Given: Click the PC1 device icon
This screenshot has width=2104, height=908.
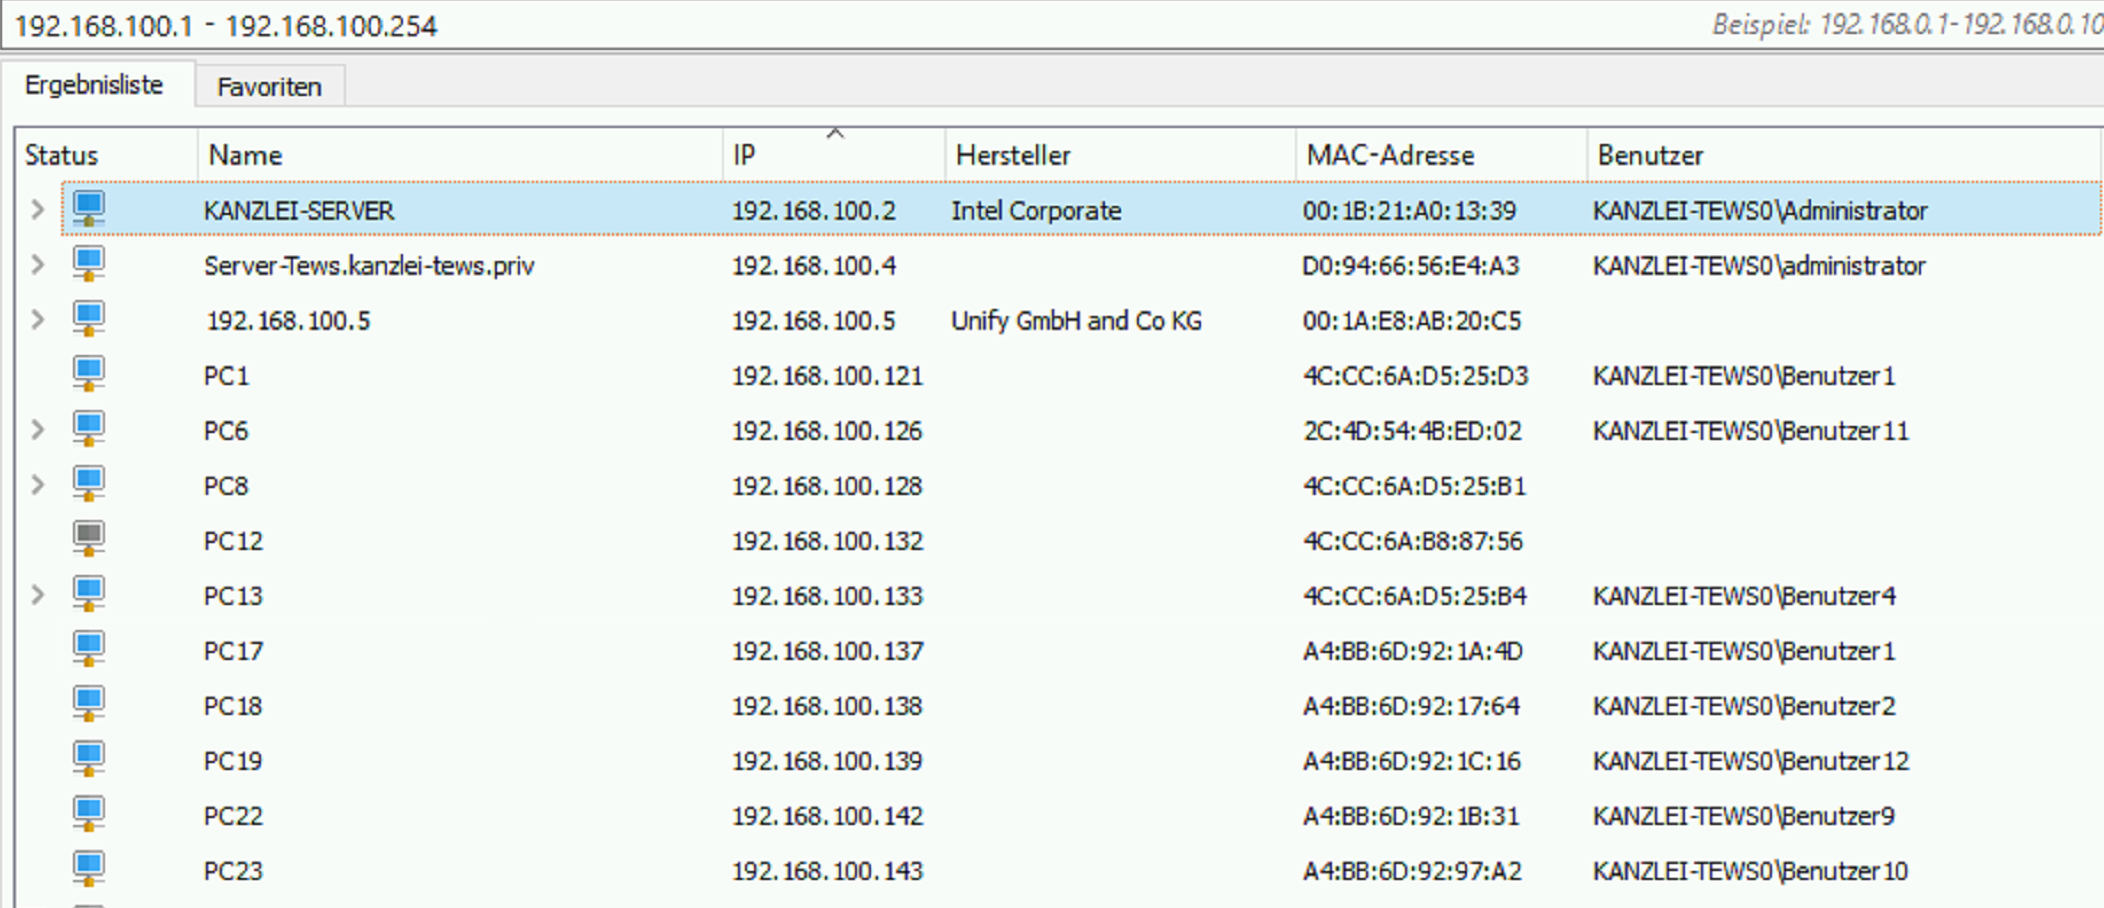Looking at the screenshot, I should point(89,374).
